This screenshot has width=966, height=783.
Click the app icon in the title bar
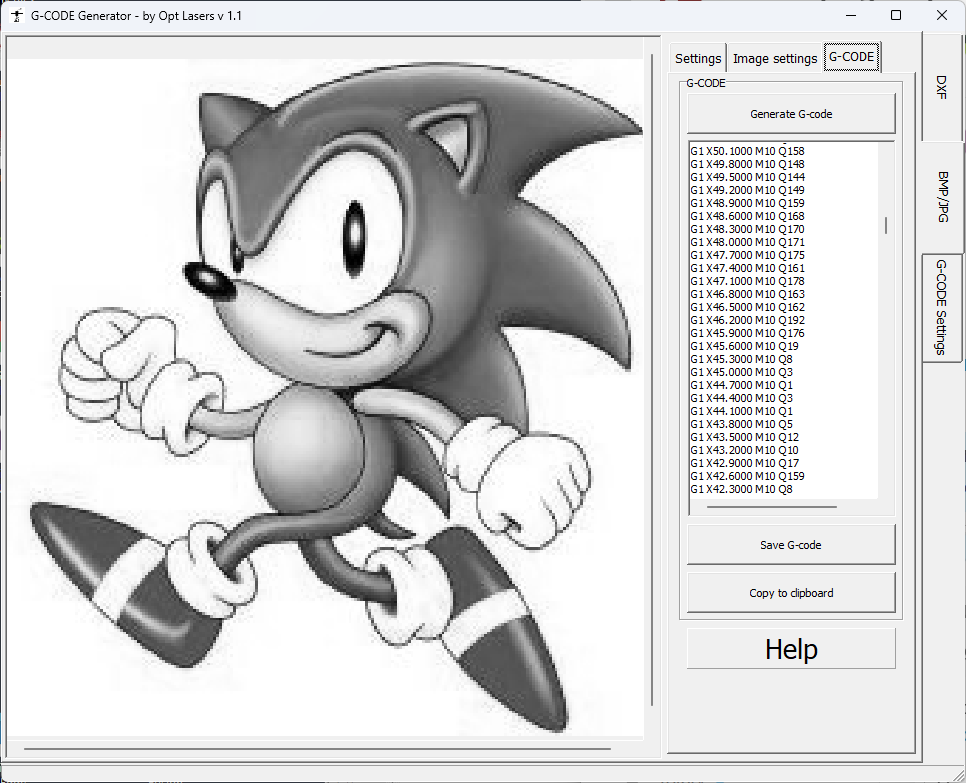pyautogui.click(x=16, y=15)
